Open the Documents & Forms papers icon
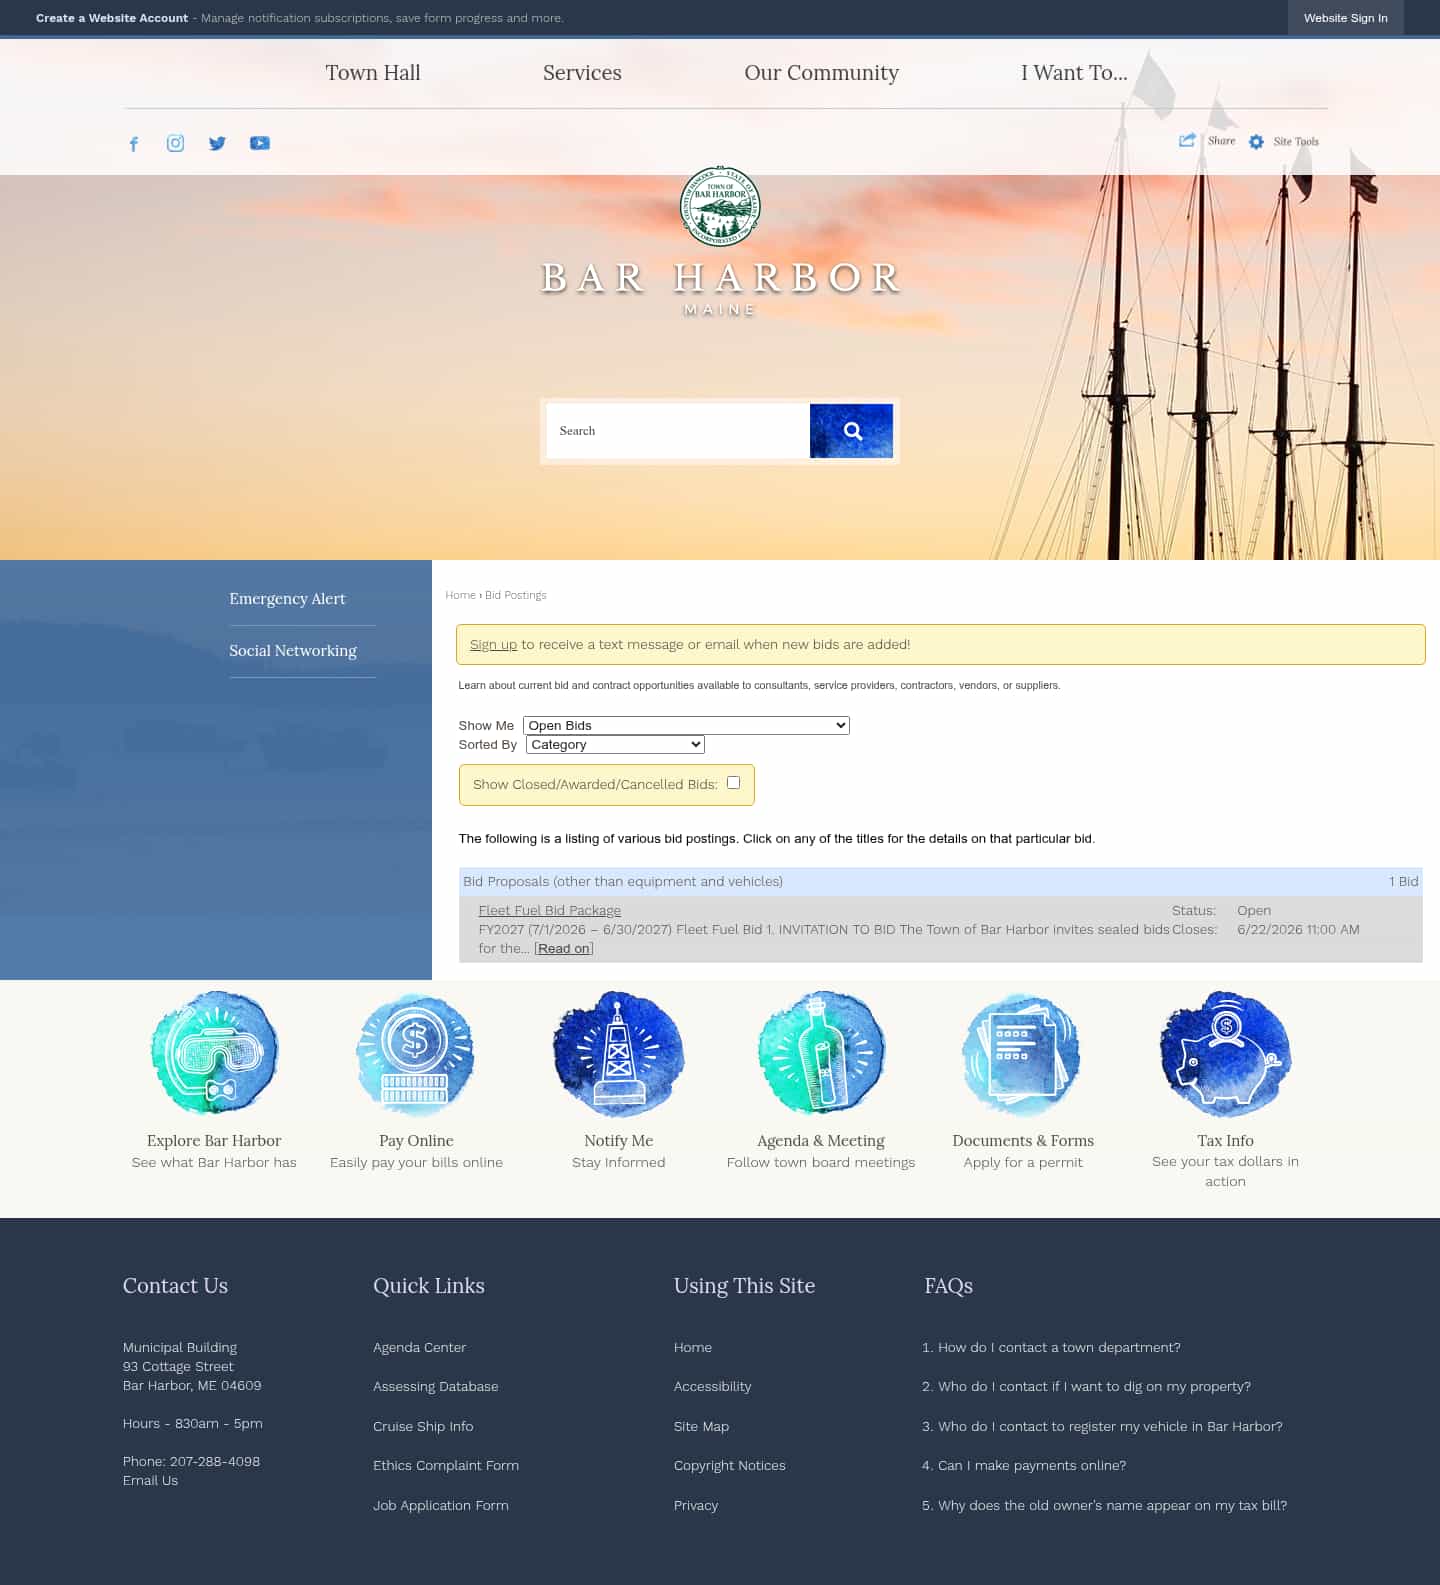 pyautogui.click(x=1022, y=1054)
